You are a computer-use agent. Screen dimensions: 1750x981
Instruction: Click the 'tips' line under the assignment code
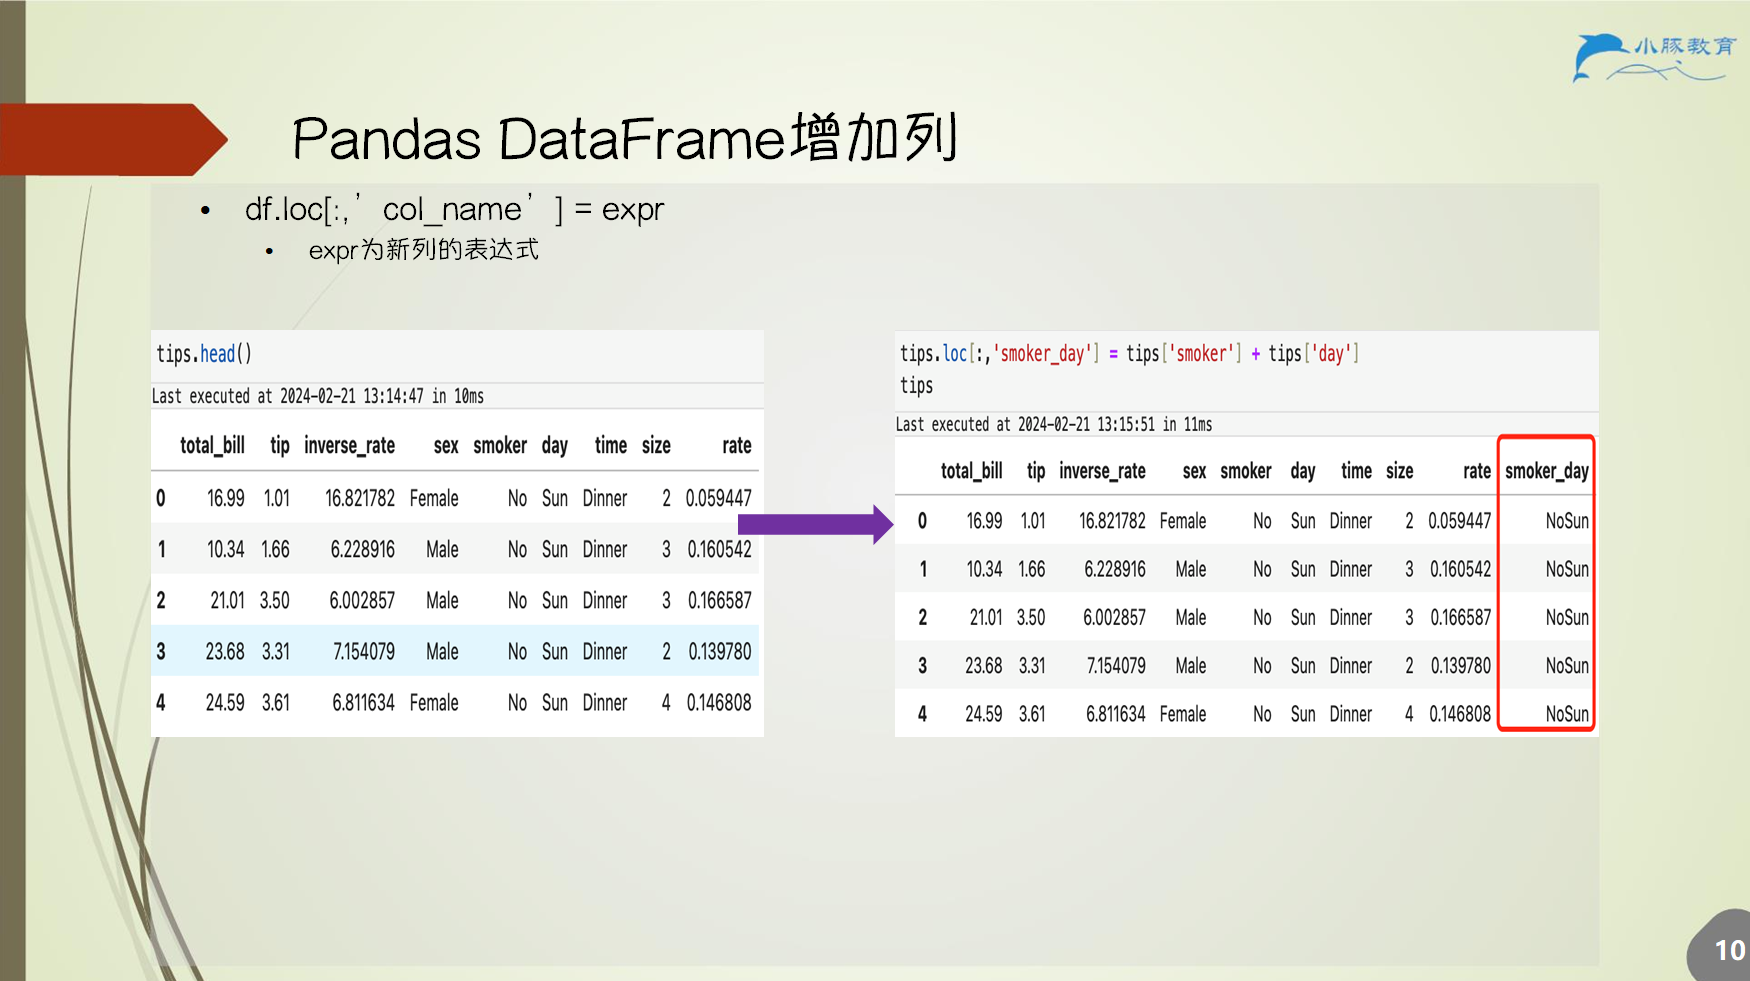point(916,385)
